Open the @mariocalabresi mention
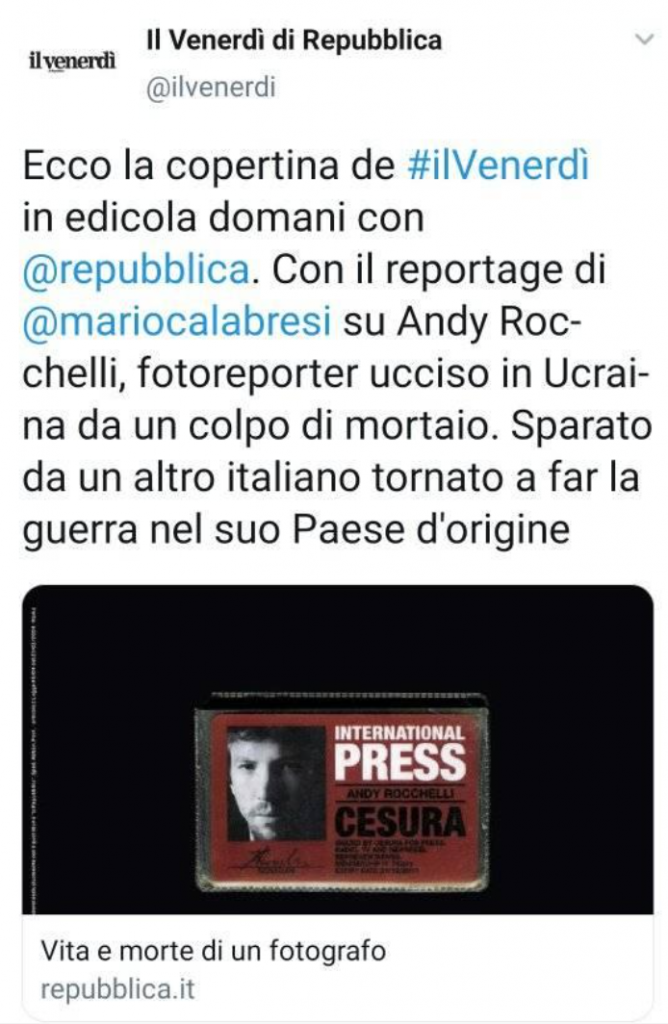Screen dimensions: 668x1024 pos(177,323)
